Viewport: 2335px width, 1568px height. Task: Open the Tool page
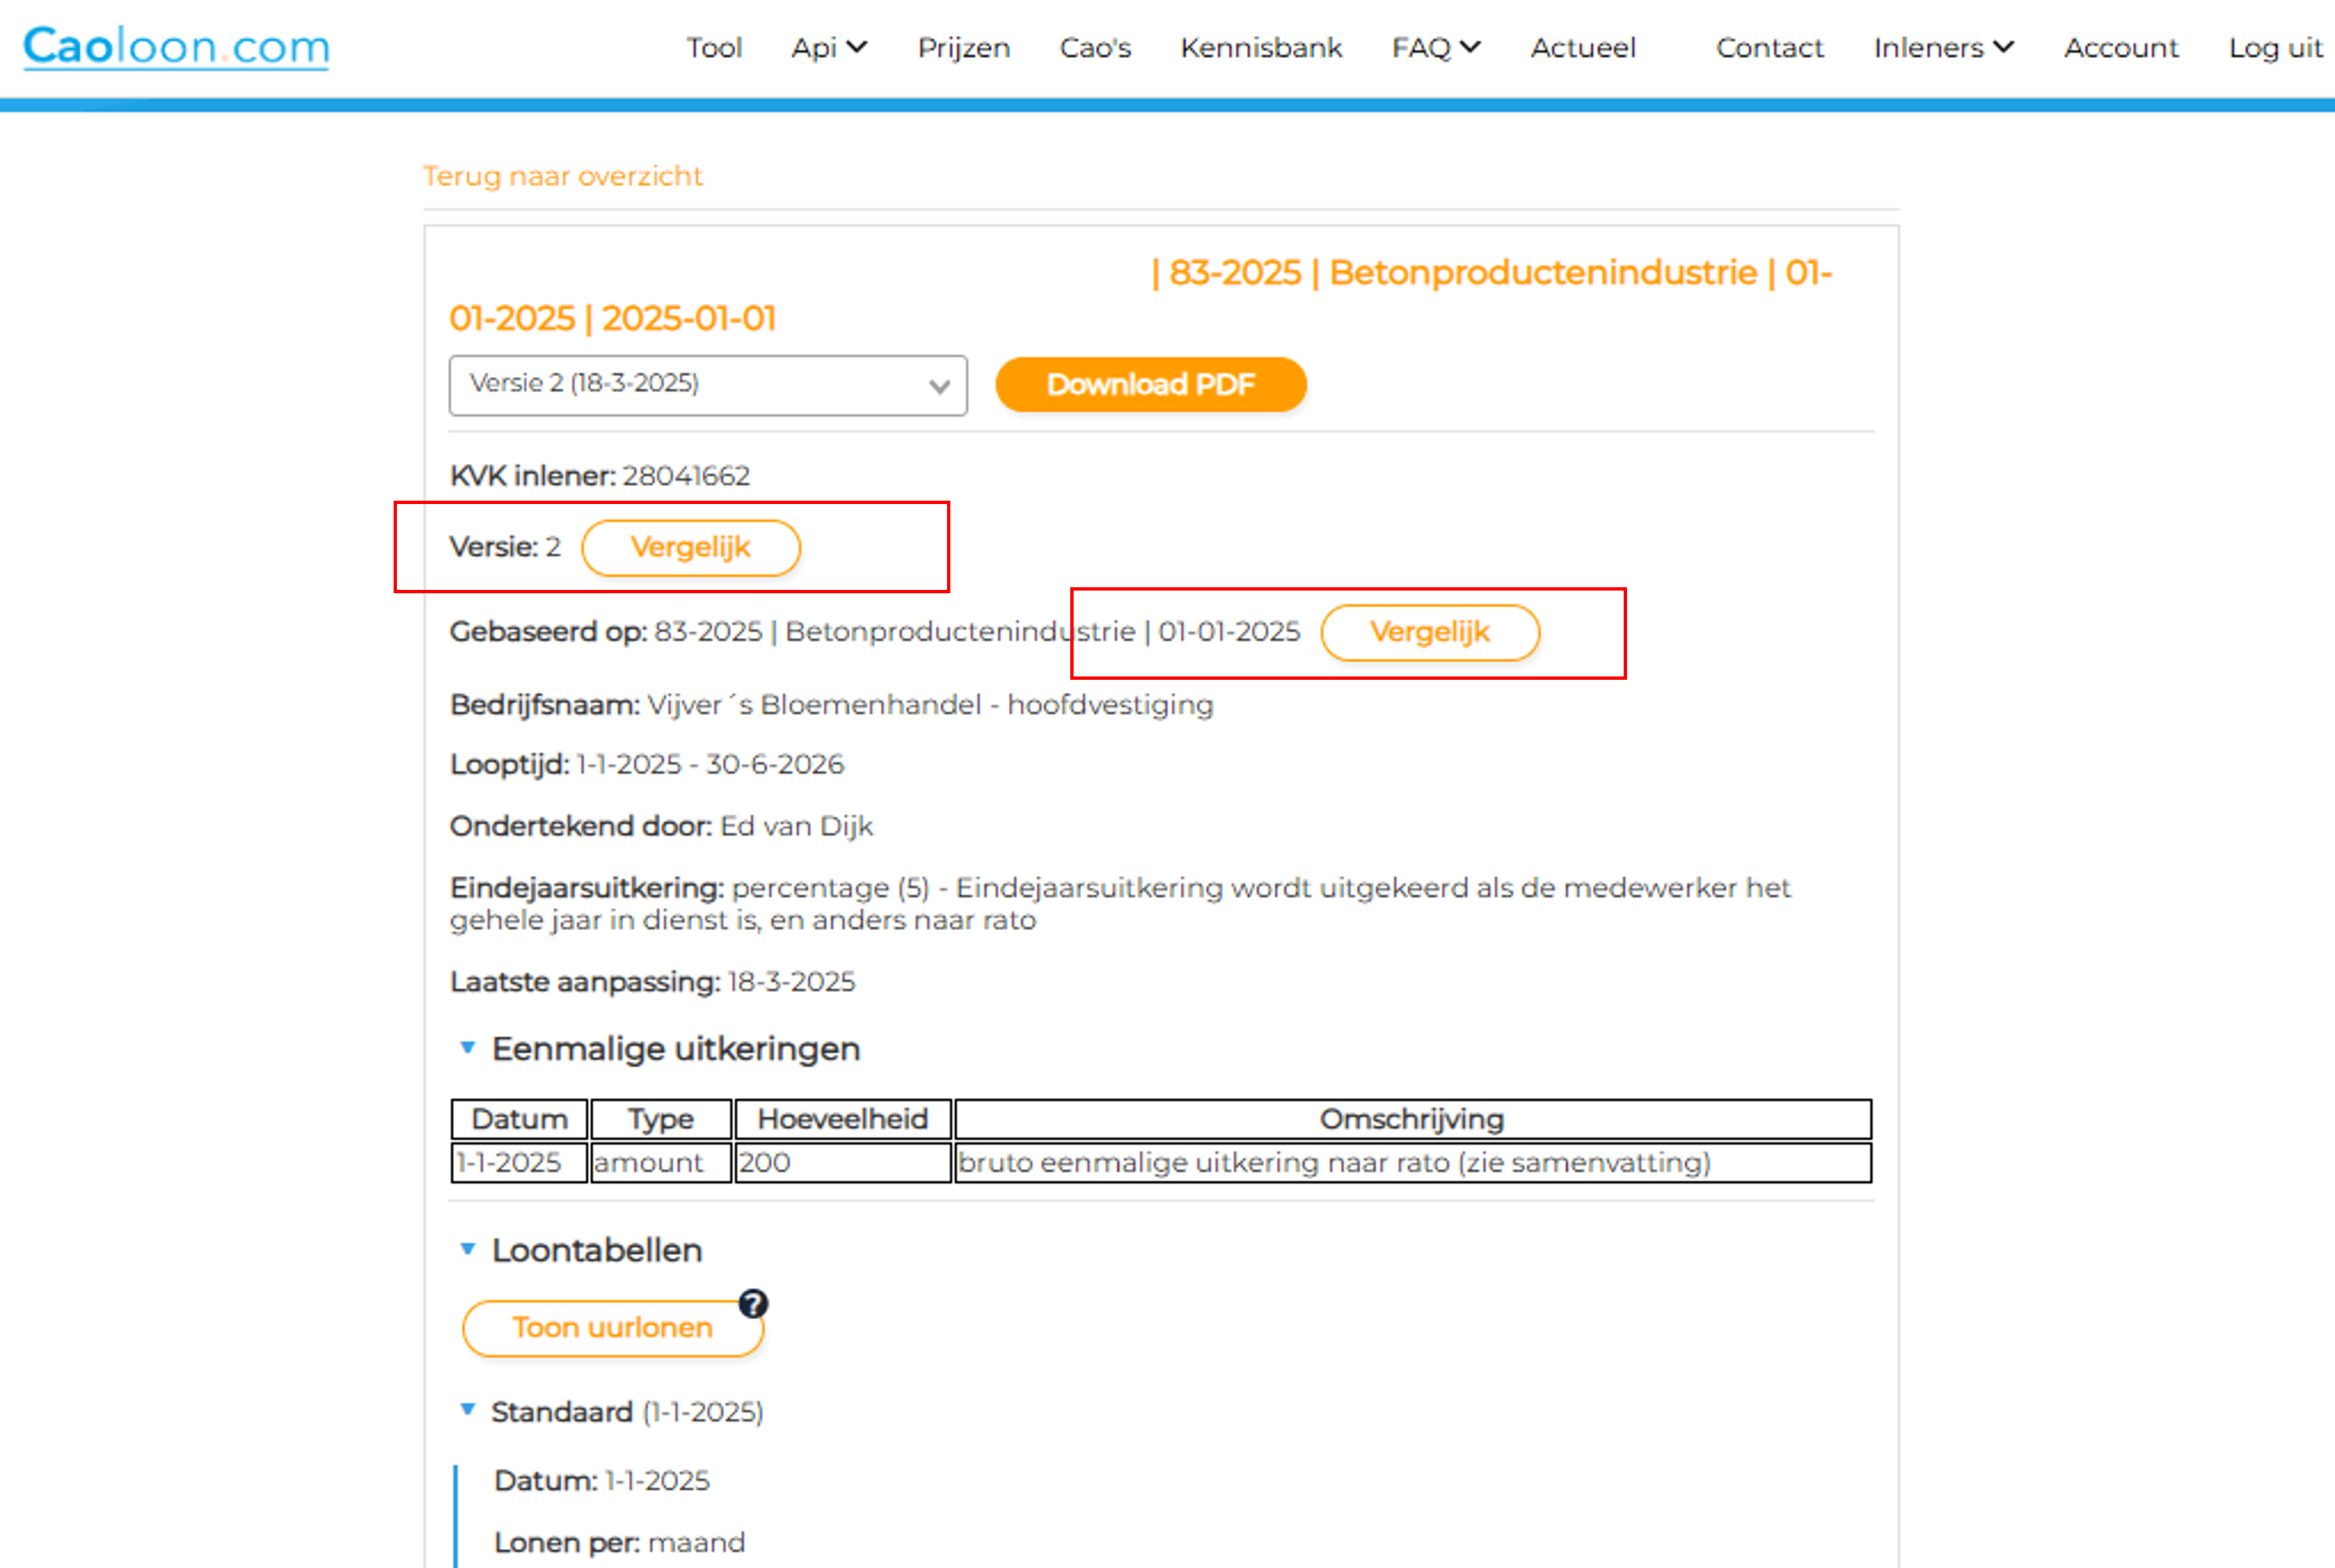tap(713, 47)
